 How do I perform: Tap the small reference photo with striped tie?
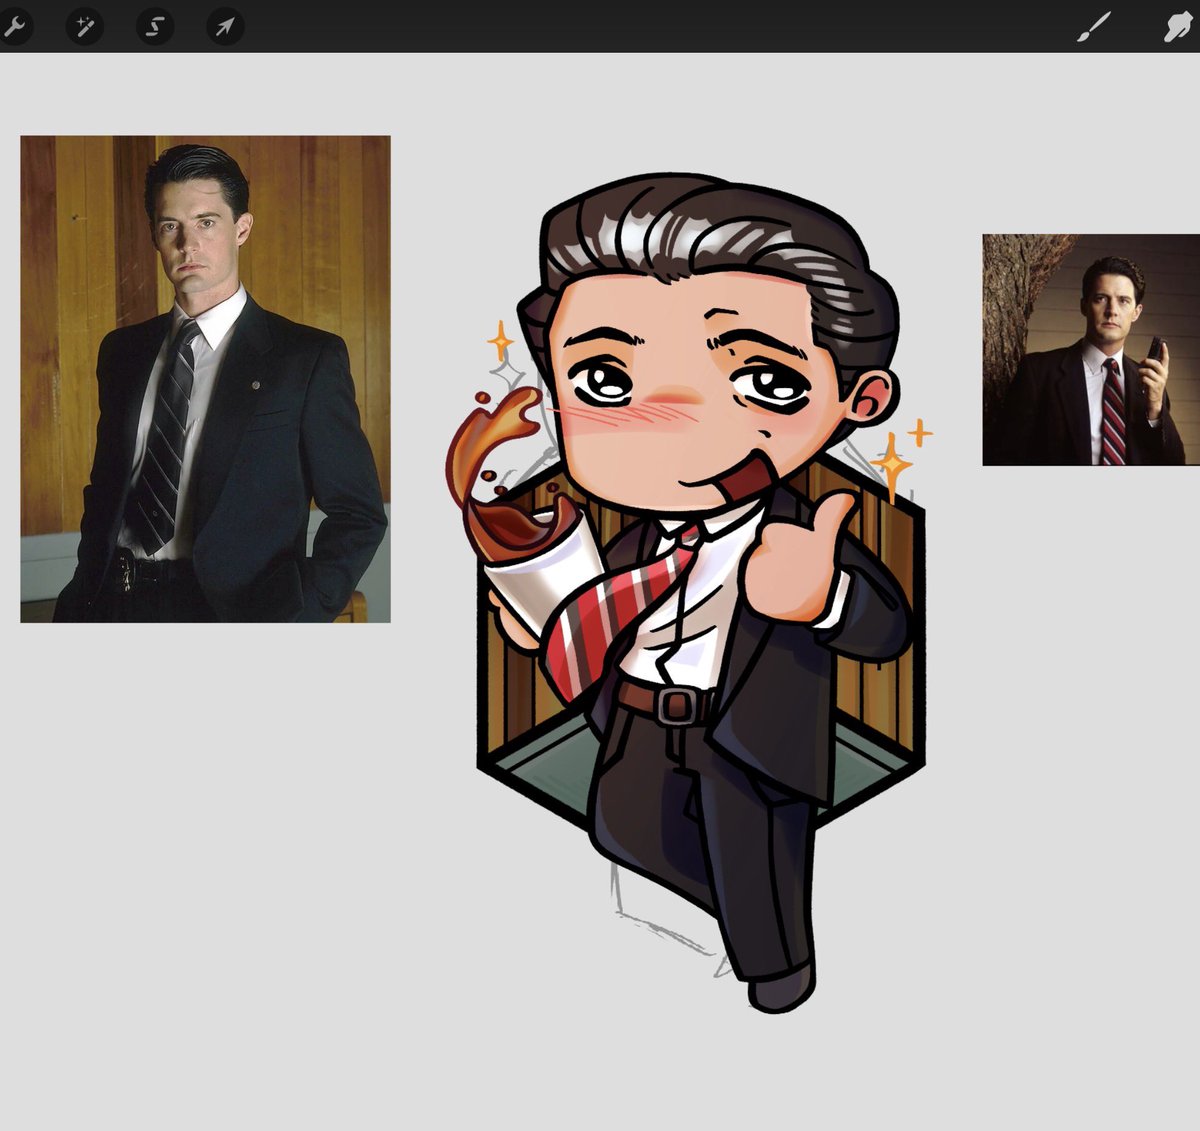(1091, 350)
